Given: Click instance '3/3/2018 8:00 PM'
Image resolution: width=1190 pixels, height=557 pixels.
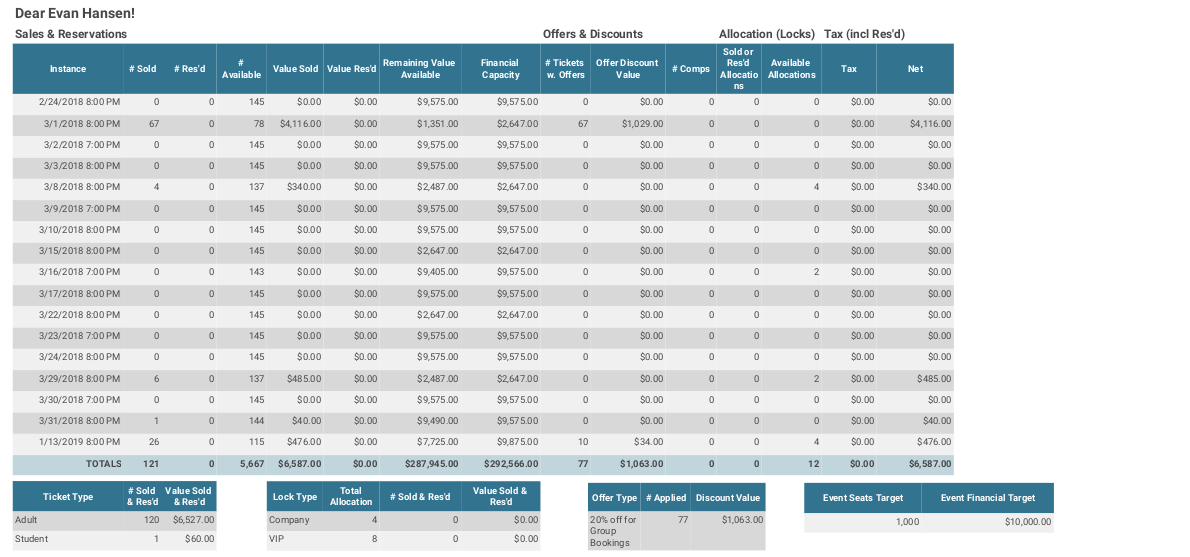Looking at the screenshot, I should 81,165.
